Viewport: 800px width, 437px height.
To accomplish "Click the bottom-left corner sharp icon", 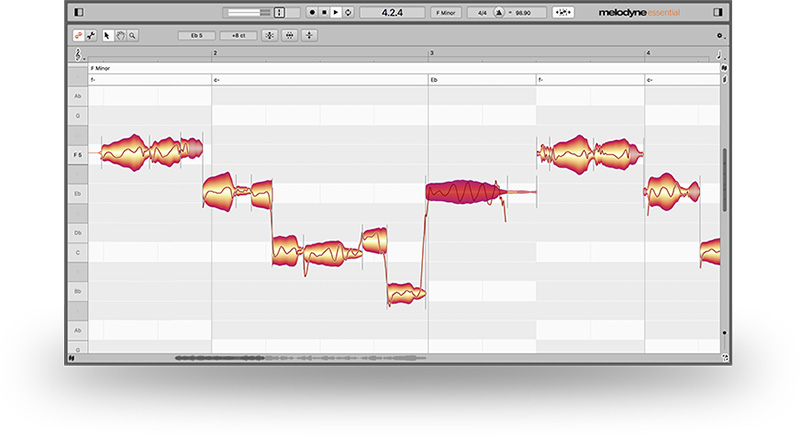I will (72, 358).
